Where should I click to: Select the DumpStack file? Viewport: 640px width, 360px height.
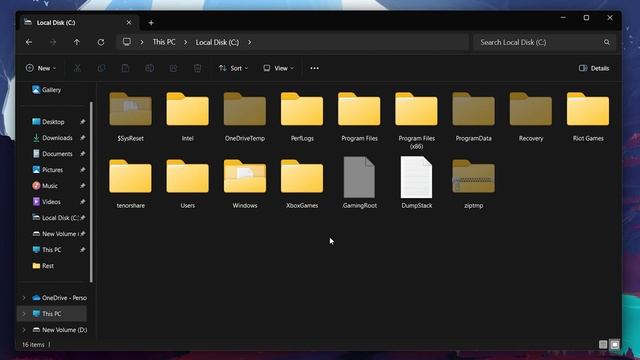coord(416,183)
